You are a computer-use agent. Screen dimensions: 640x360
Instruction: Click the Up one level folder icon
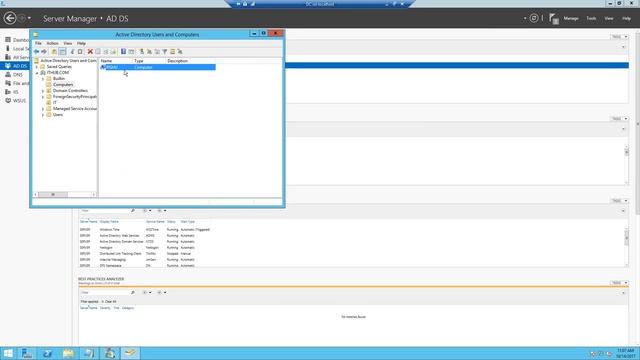point(54,51)
